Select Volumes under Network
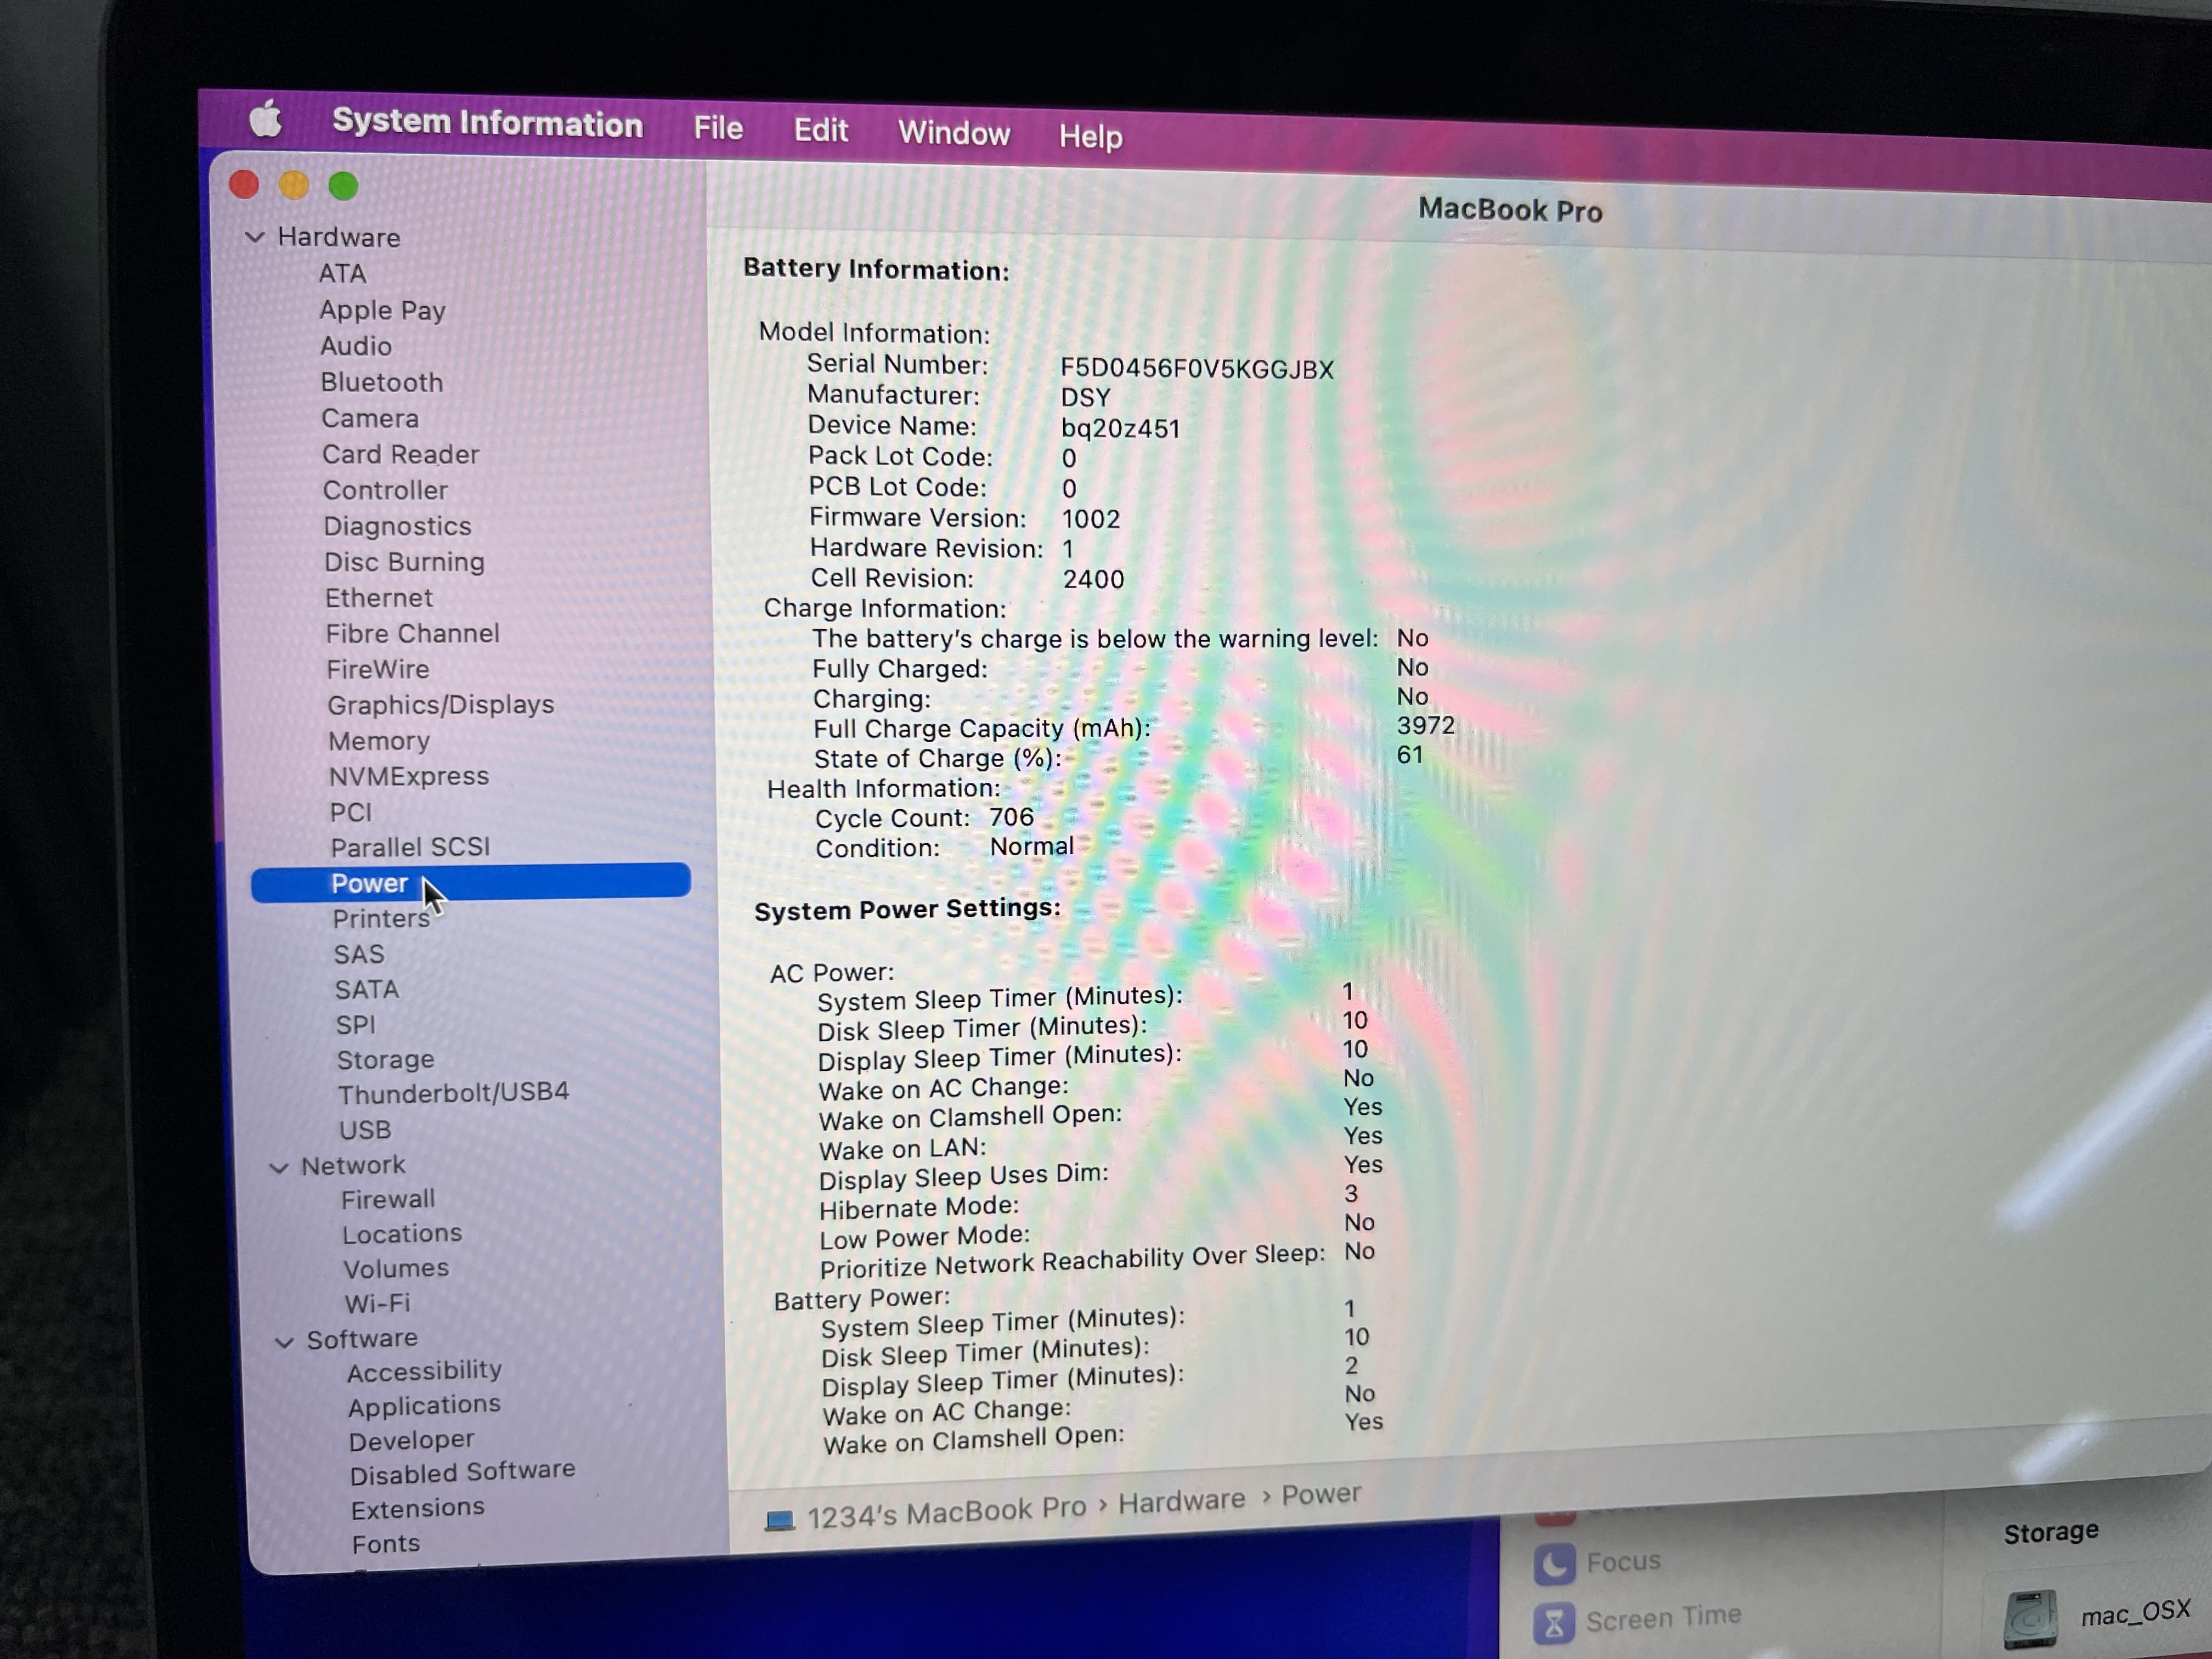The width and height of the screenshot is (2212, 1659). (x=396, y=1269)
